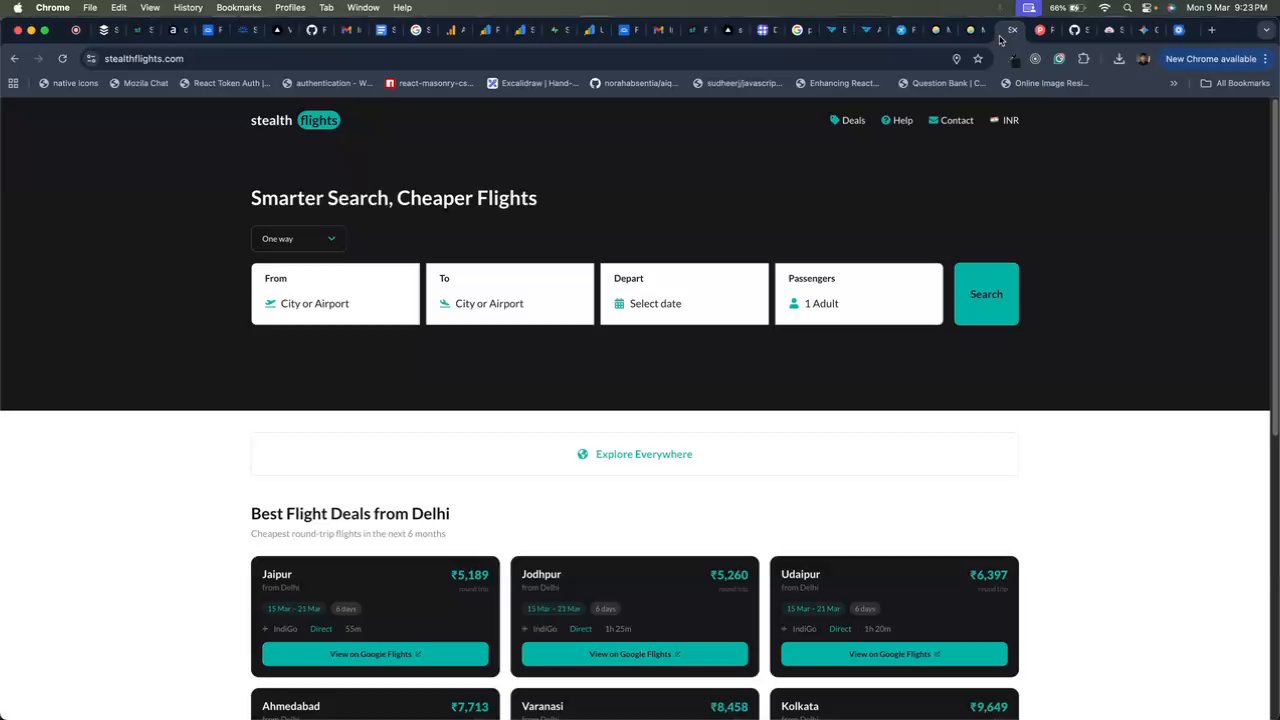
Task: Click the stealth flights logo
Action: pos(296,120)
